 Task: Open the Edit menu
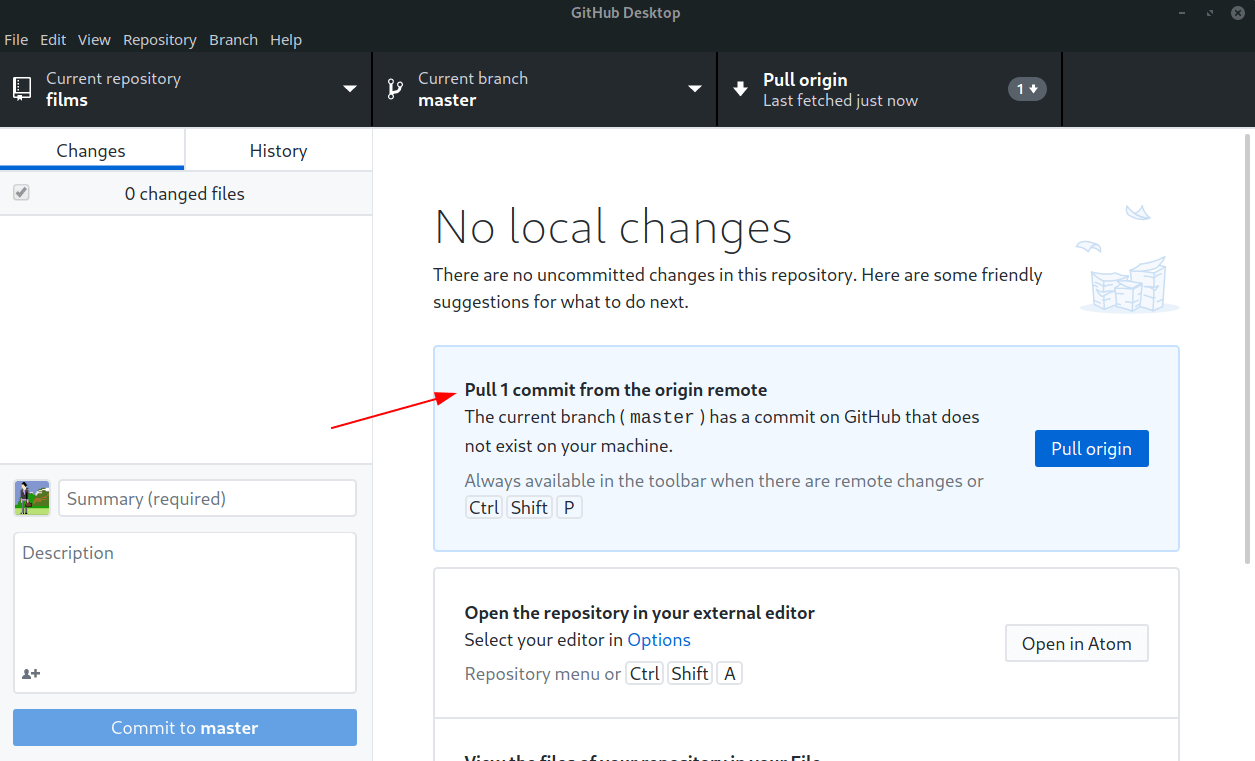pyautogui.click(x=53, y=40)
